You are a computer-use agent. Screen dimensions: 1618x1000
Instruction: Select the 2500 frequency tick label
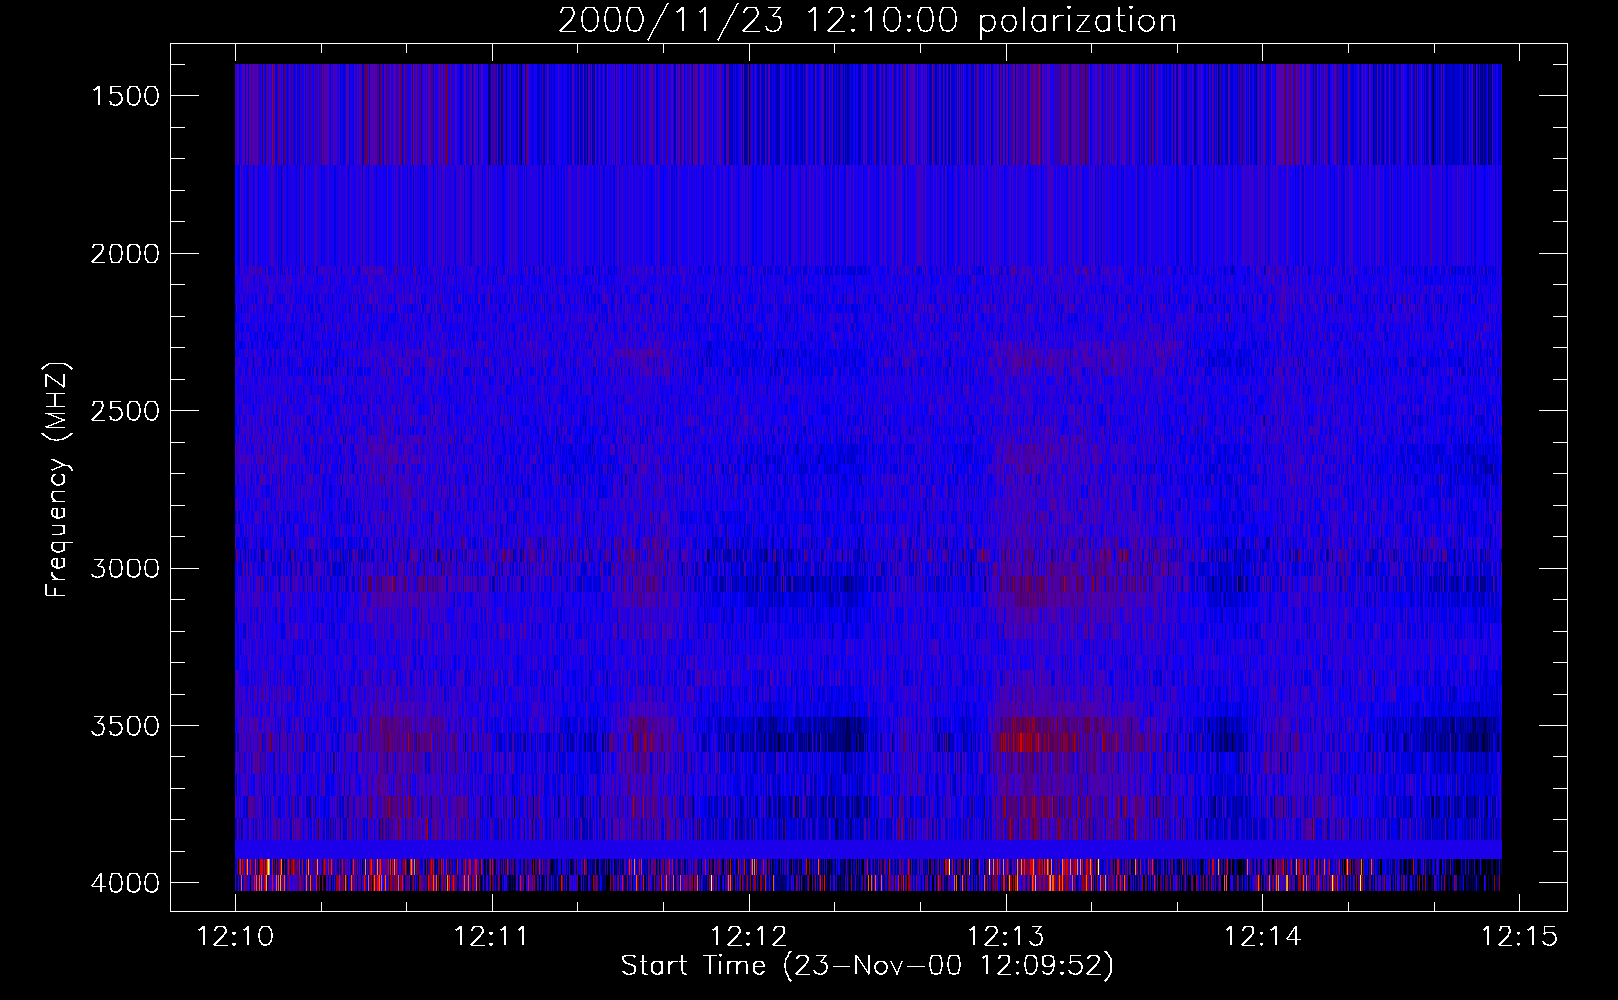(x=125, y=411)
